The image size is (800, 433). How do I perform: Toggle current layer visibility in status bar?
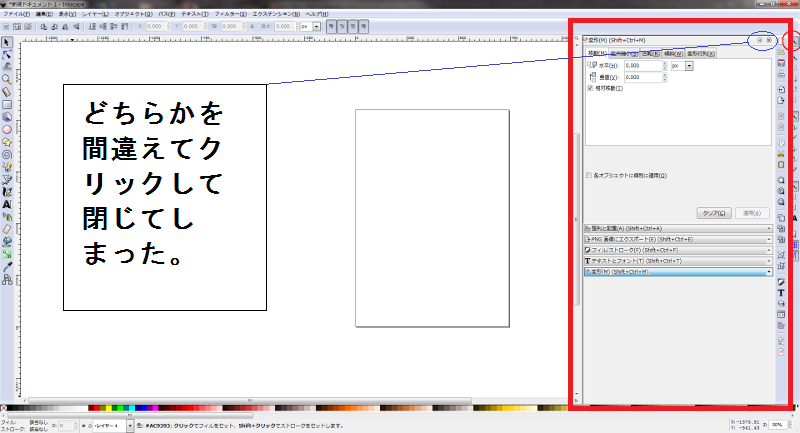84,425
